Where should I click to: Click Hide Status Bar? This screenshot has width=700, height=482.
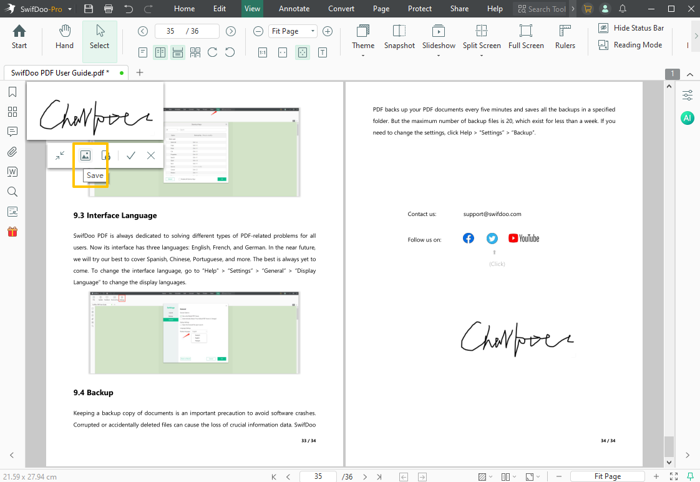[x=631, y=28]
